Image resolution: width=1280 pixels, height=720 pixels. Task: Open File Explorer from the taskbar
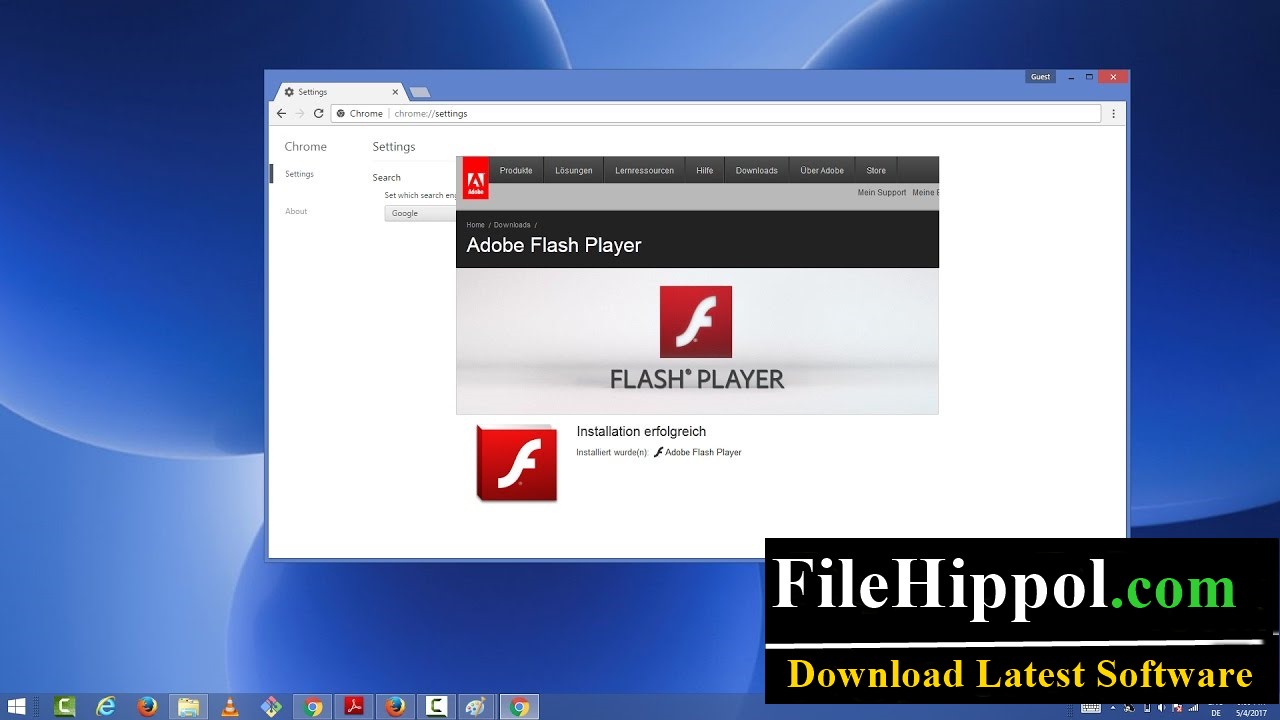click(188, 707)
